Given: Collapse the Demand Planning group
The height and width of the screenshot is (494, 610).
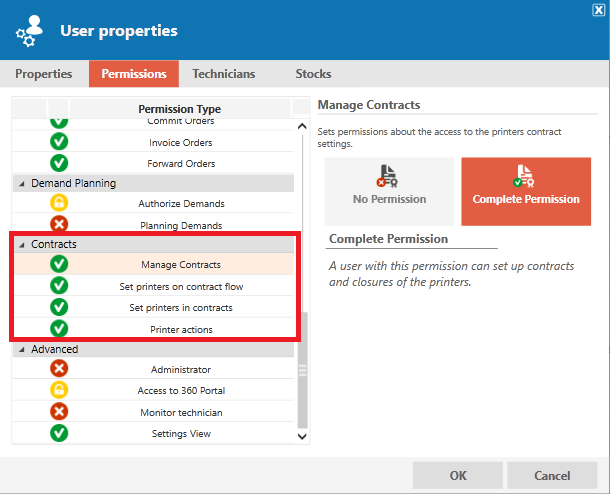Looking at the screenshot, I should [22, 184].
